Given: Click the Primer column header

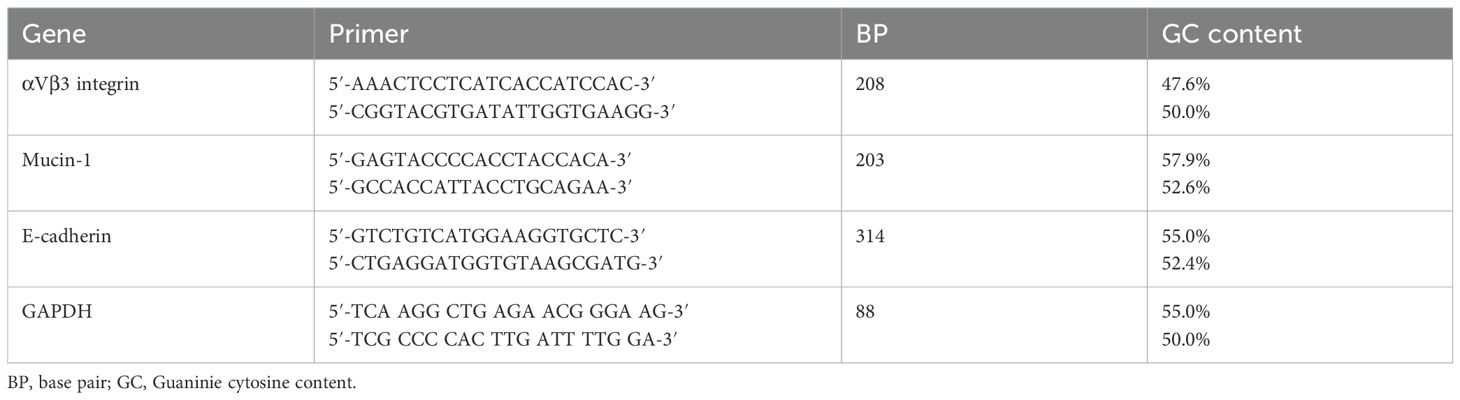Looking at the screenshot, I should (369, 33).
